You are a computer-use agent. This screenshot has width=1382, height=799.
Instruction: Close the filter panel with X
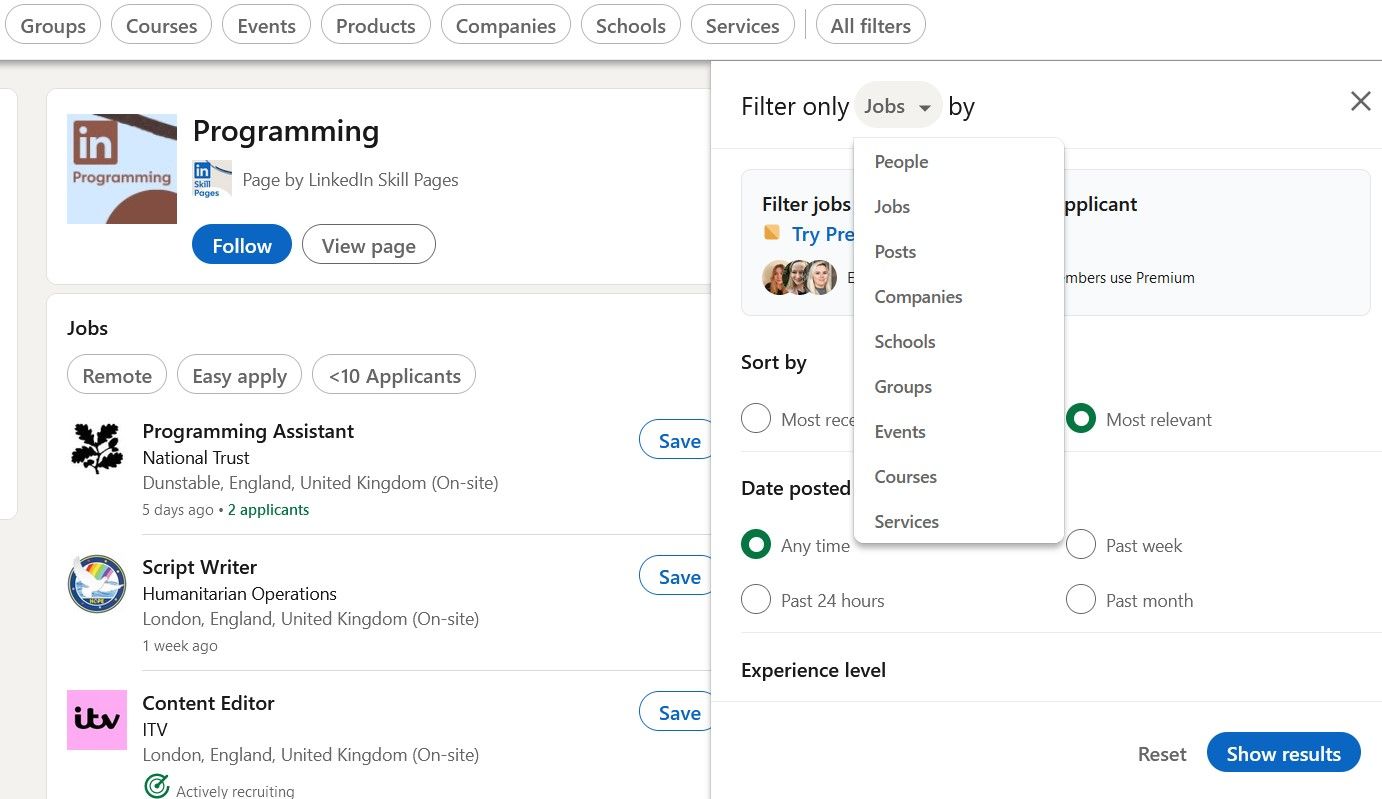click(x=1360, y=101)
